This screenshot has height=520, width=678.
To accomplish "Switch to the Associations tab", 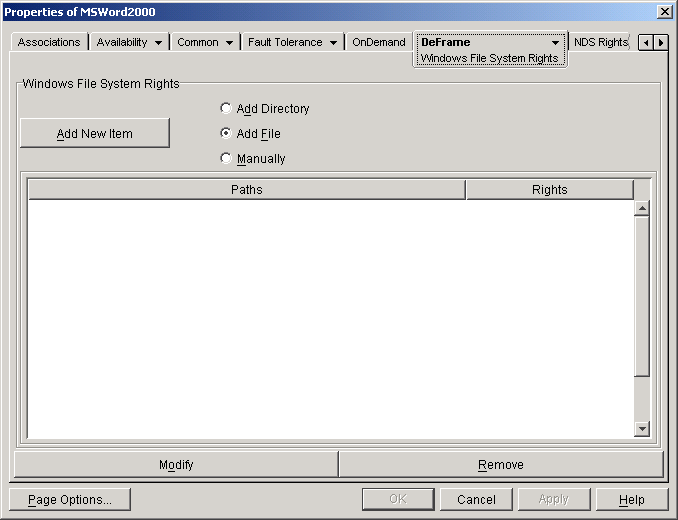I will [x=49, y=42].
